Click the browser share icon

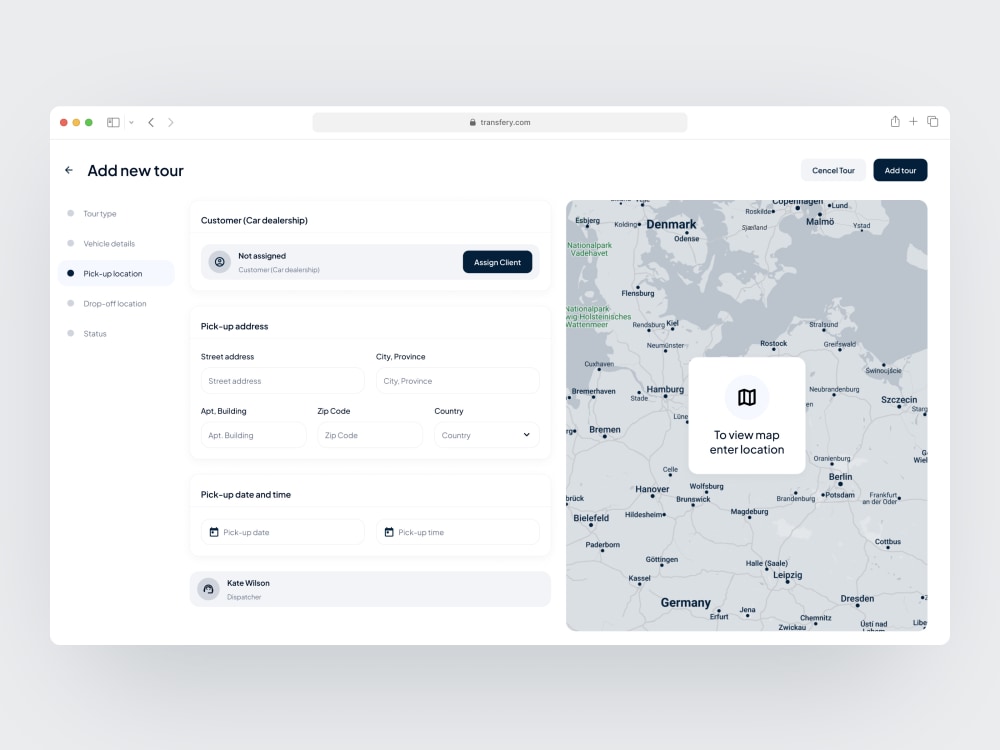[894, 121]
